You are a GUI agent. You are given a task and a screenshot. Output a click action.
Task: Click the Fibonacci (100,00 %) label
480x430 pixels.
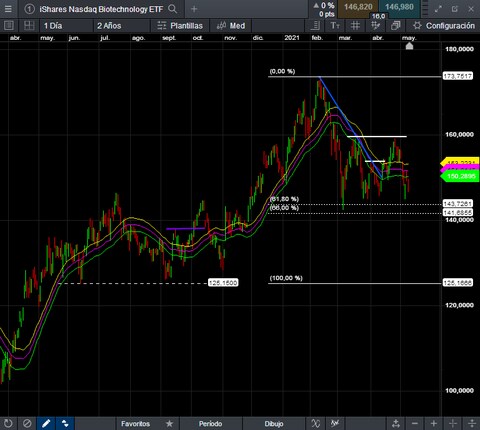[286, 278]
